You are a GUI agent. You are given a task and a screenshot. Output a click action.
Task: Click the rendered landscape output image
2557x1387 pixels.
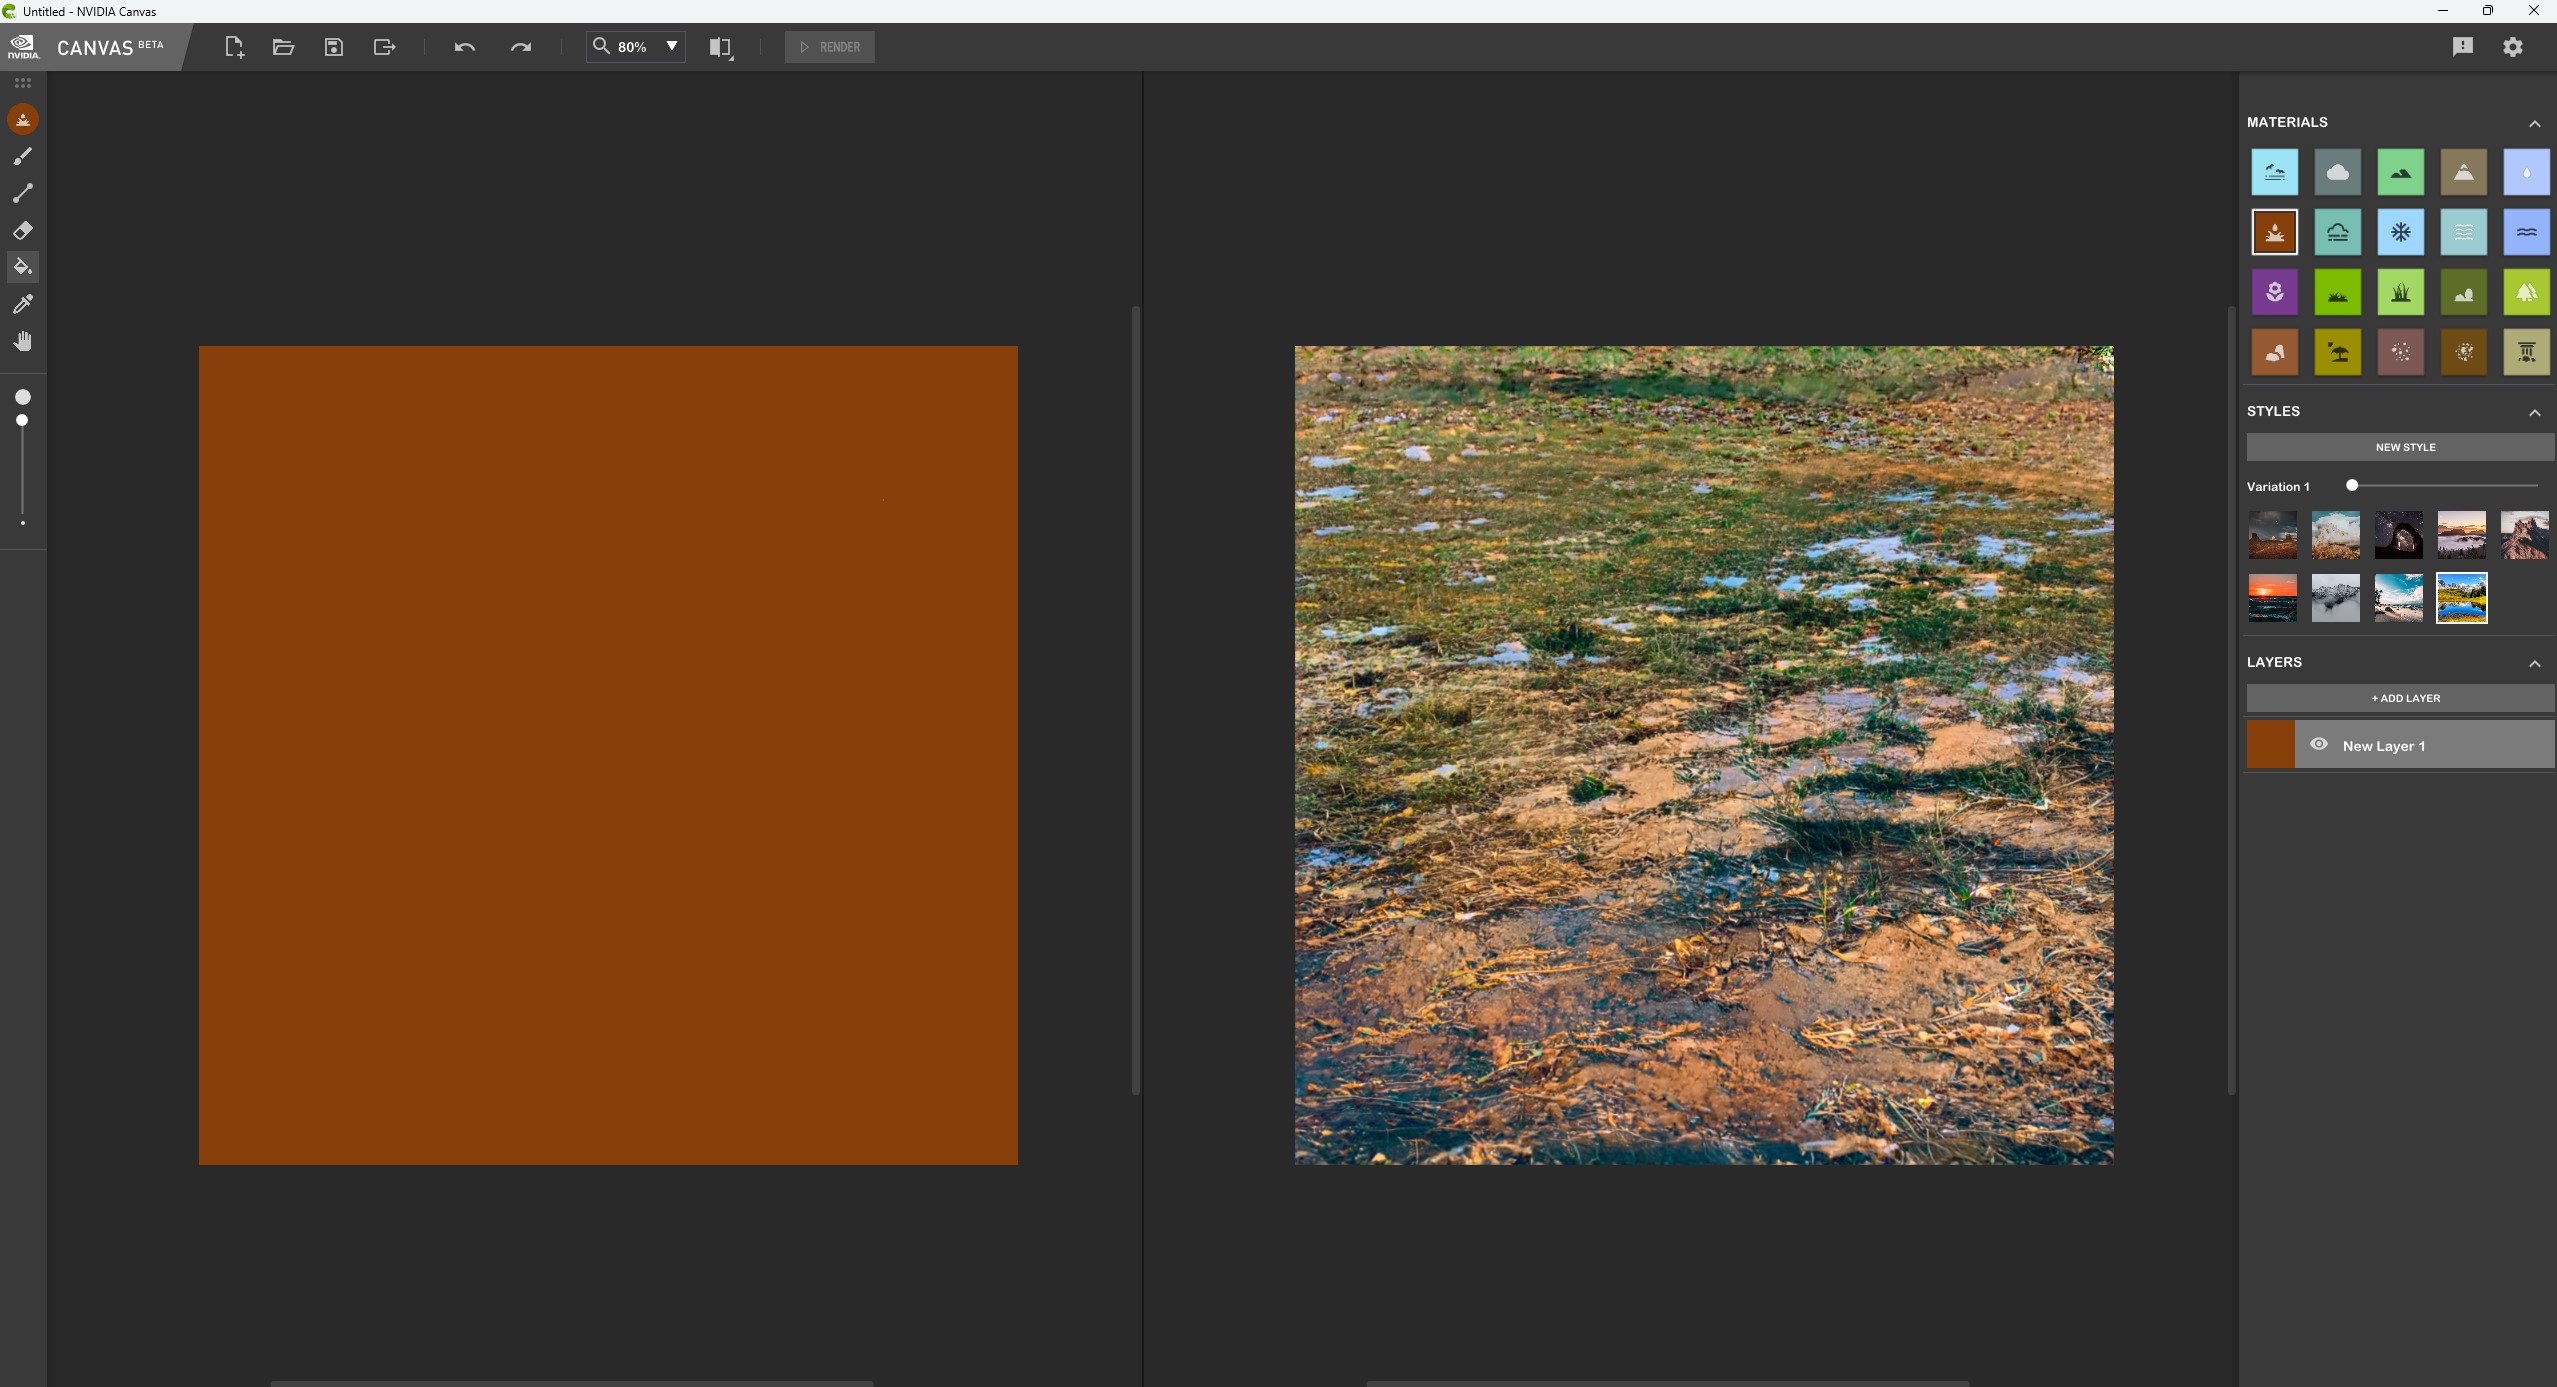click(x=1704, y=755)
